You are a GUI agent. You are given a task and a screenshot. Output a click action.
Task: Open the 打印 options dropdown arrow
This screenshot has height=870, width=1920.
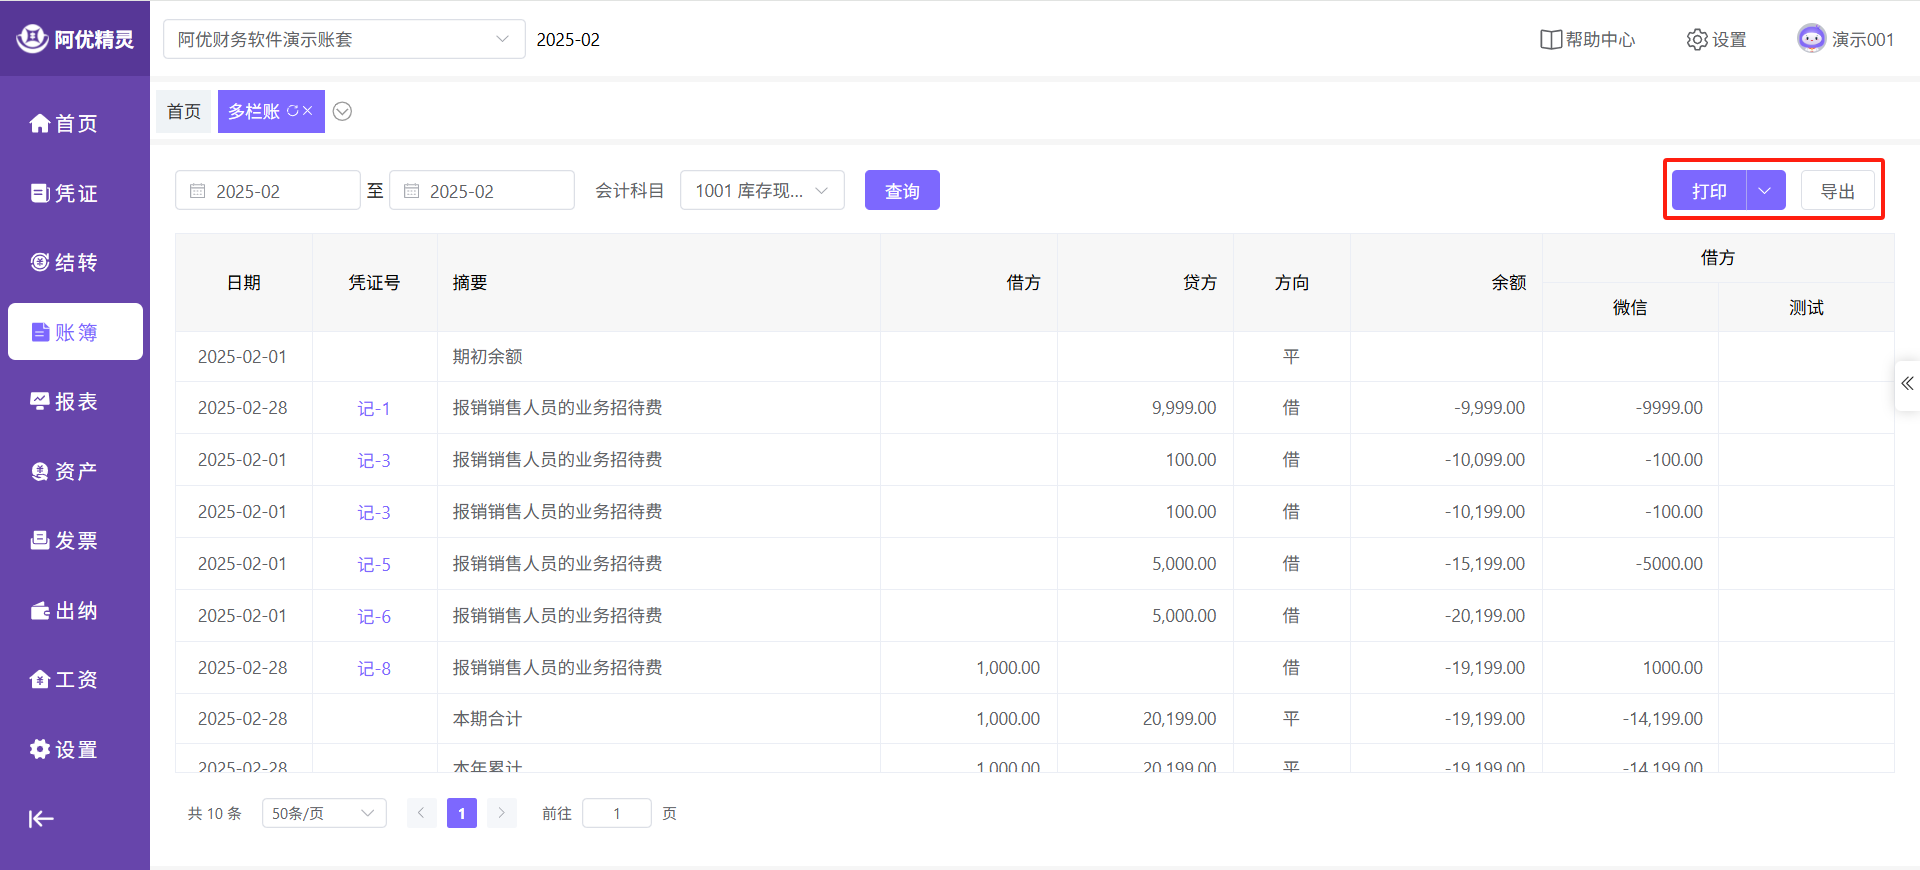pos(1765,191)
